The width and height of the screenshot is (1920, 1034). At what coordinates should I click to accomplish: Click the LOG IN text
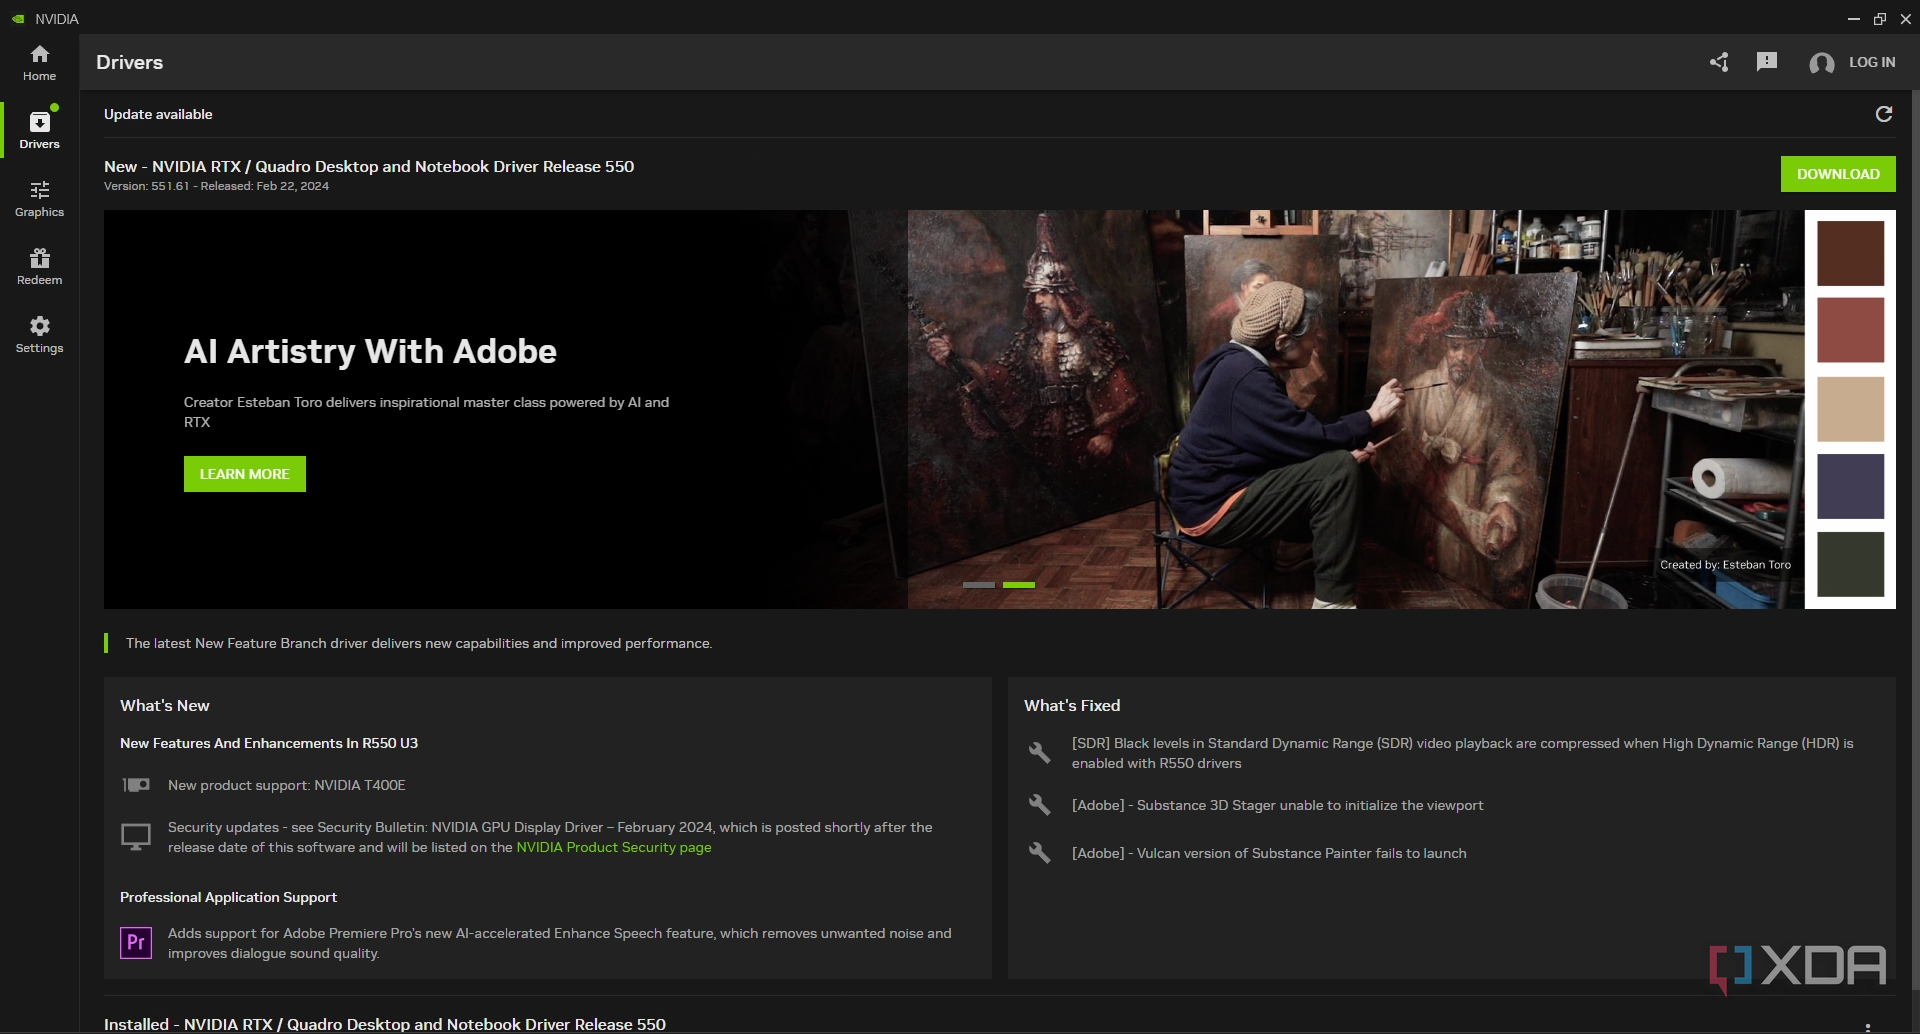pyautogui.click(x=1871, y=62)
